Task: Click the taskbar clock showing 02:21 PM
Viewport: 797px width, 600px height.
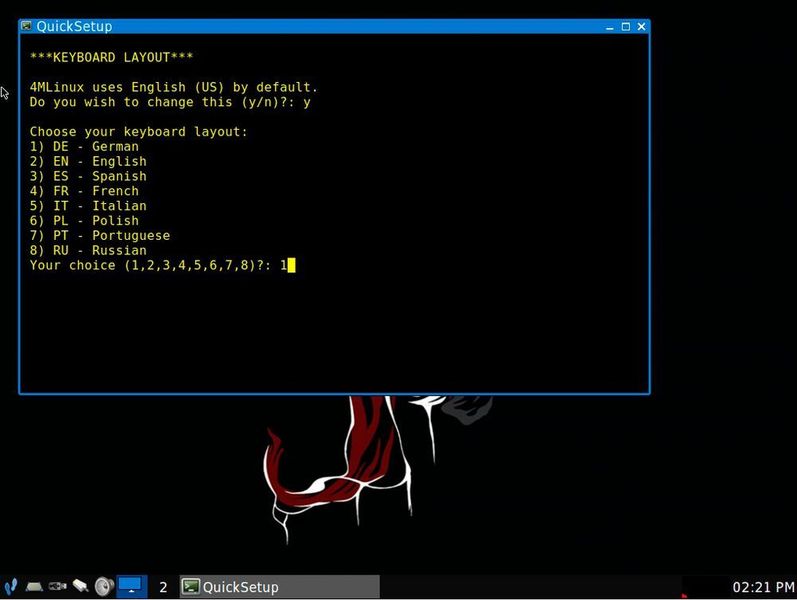Action: tap(763, 587)
